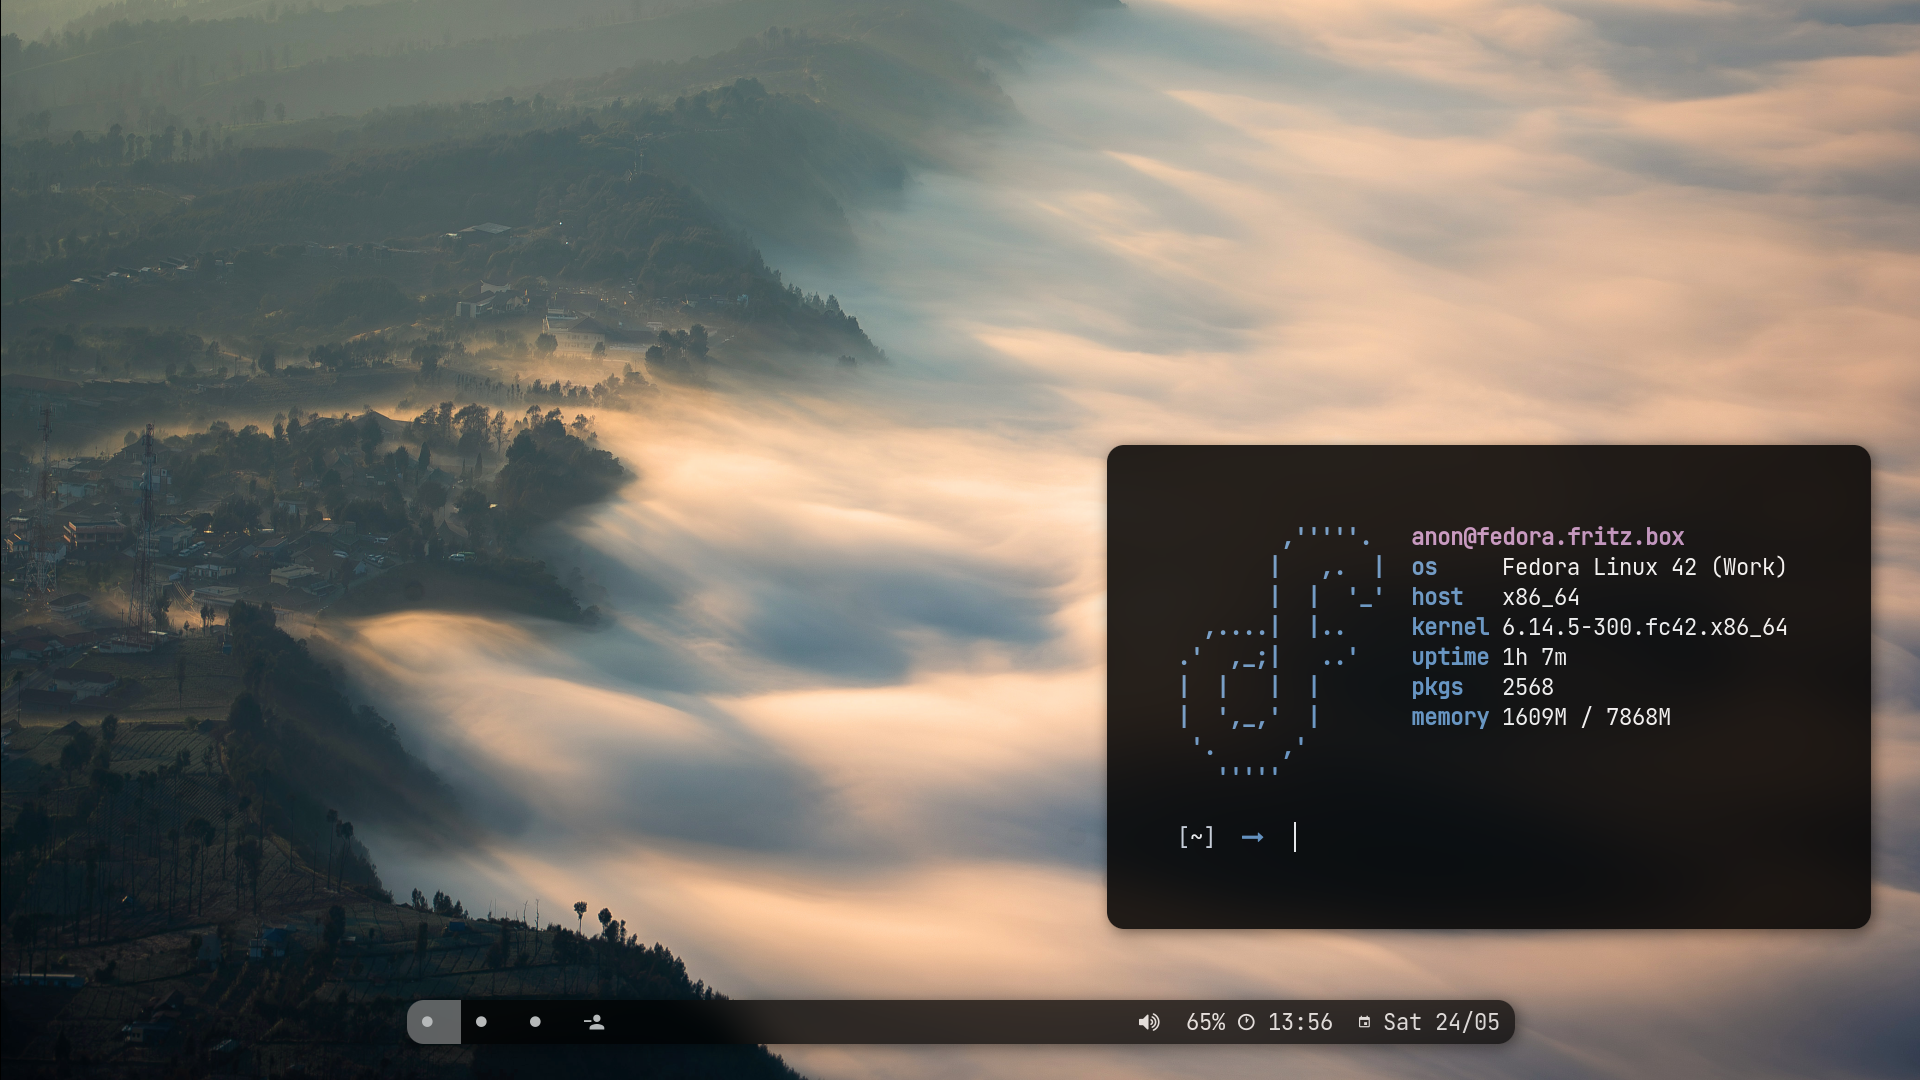Click the memory value 1609M / 7868M
Viewport: 1920px width, 1080px height.
pos(1586,717)
